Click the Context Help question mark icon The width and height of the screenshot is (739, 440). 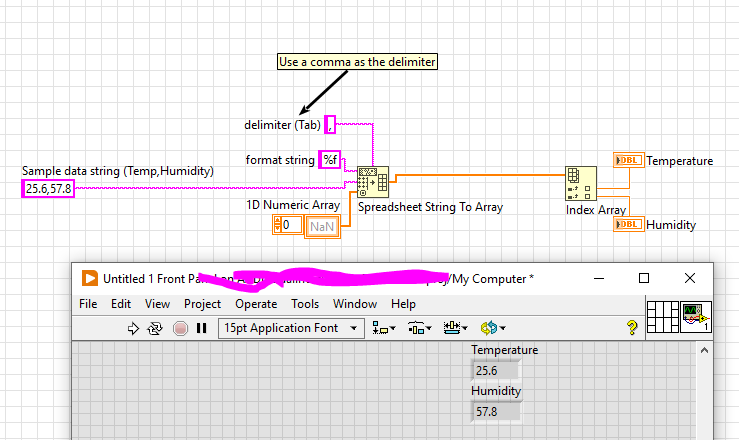click(x=632, y=328)
